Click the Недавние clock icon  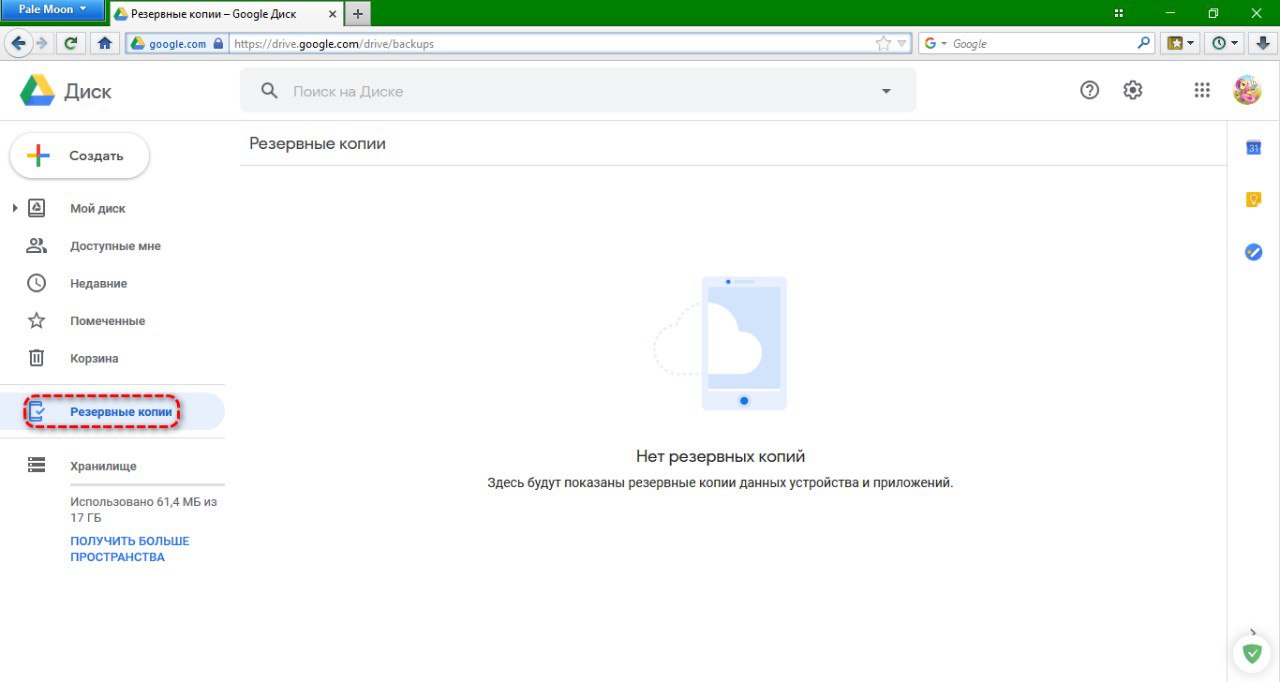click(37, 283)
